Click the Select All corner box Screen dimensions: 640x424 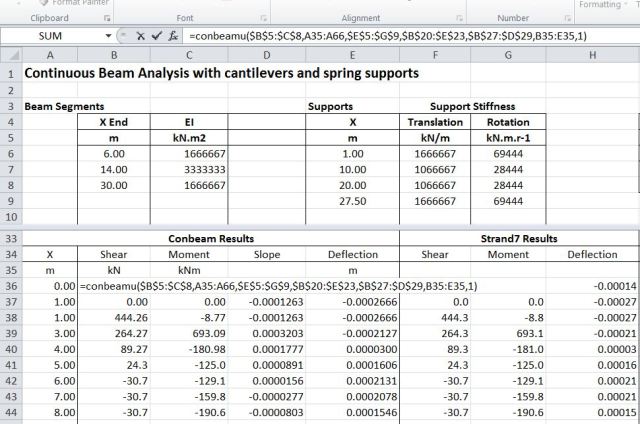[x=10, y=54]
